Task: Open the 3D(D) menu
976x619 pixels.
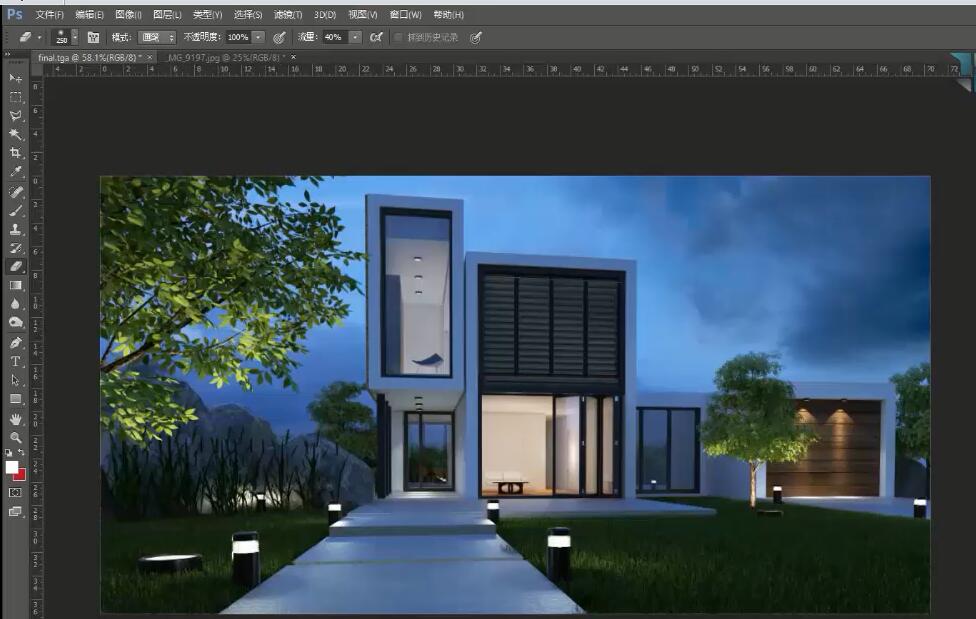Action: click(324, 14)
